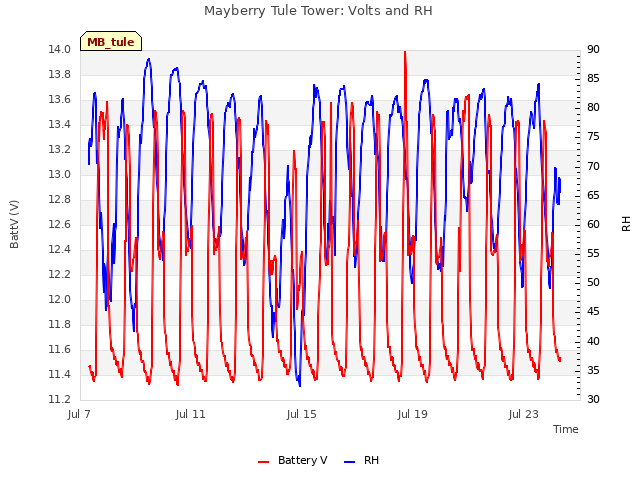640x480 pixels.
Task: Click the 30 RH tick label
Action: (x=593, y=400)
